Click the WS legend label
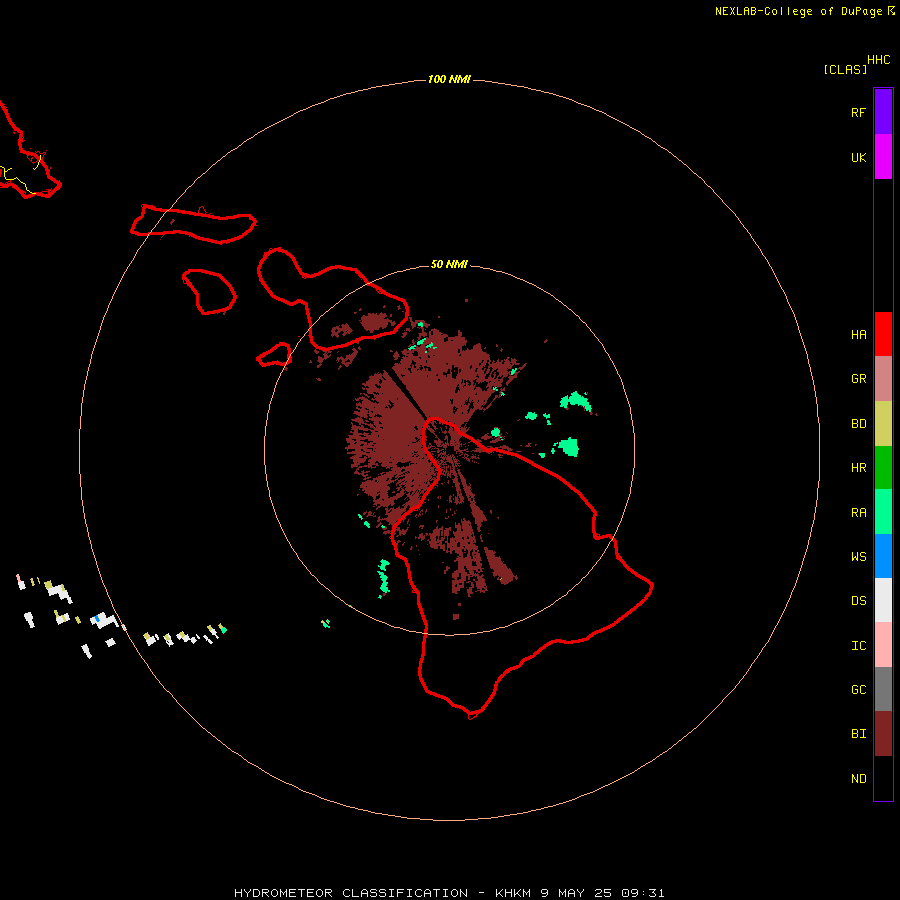The height and width of the screenshot is (900, 900). point(858,557)
